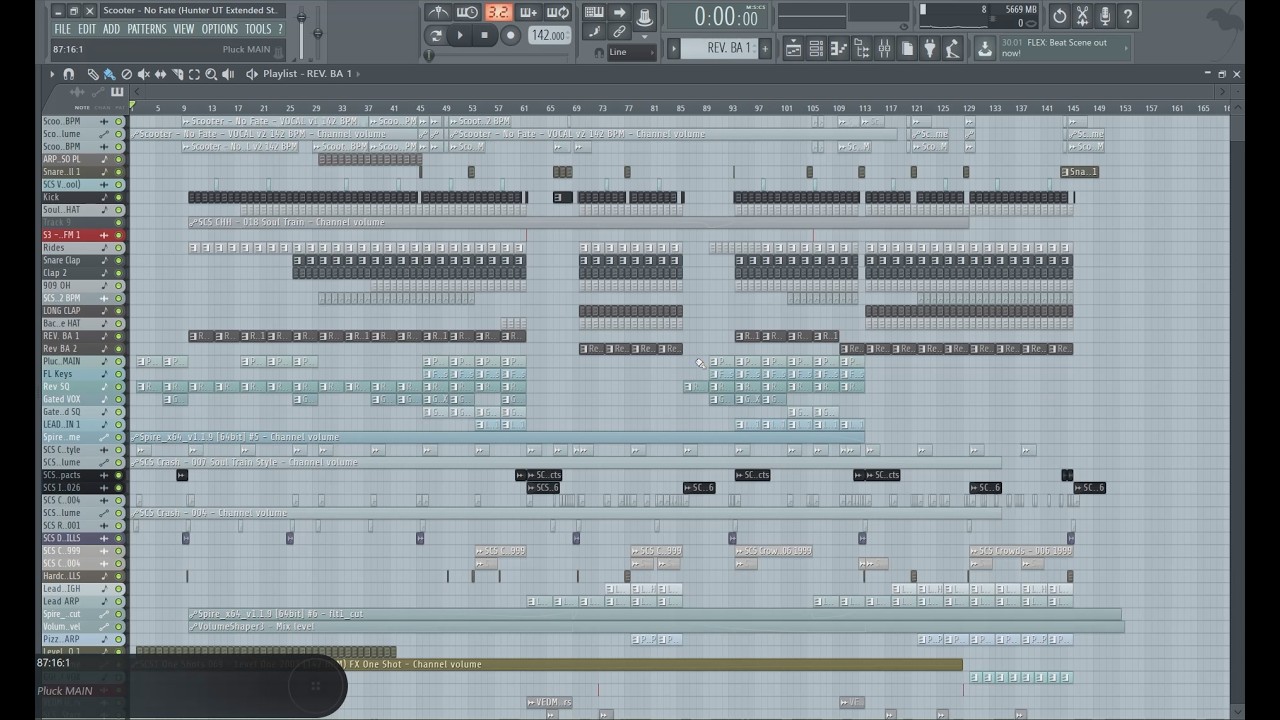The height and width of the screenshot is (720, 1280).
Task: Open the PATTERNS menu
Action: (147, 29)
